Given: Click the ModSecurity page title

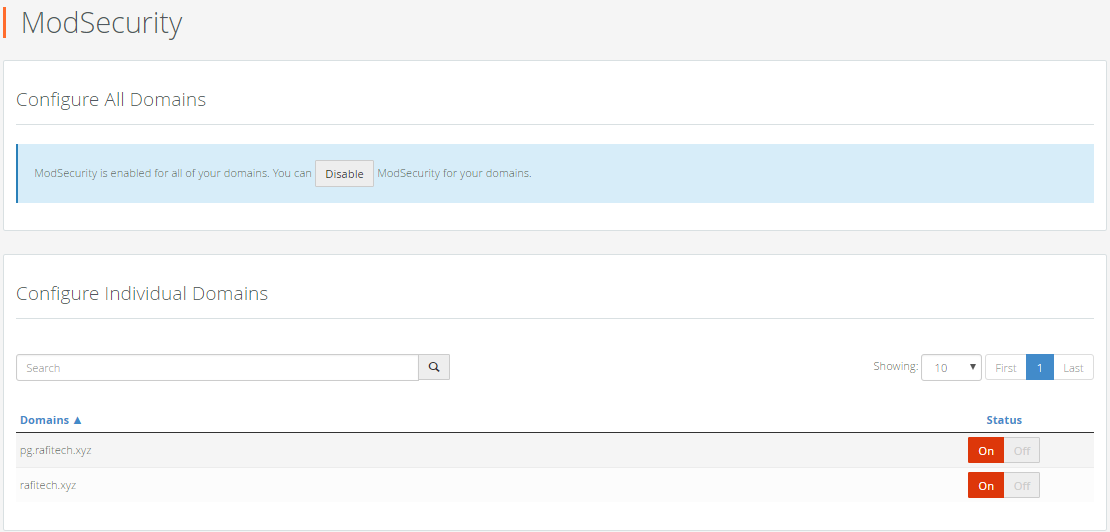Looking at the screenshot, I should point(101,23).
